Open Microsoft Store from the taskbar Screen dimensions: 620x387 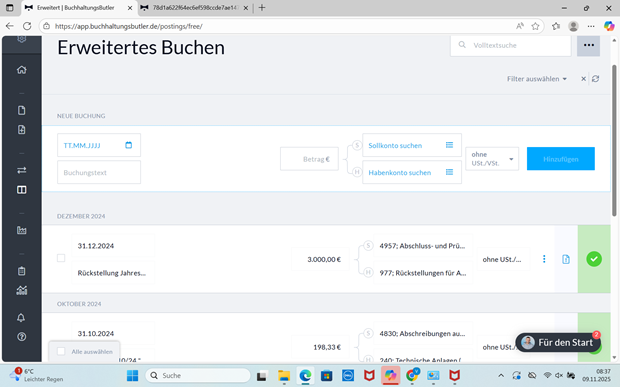tap(327, 376)
